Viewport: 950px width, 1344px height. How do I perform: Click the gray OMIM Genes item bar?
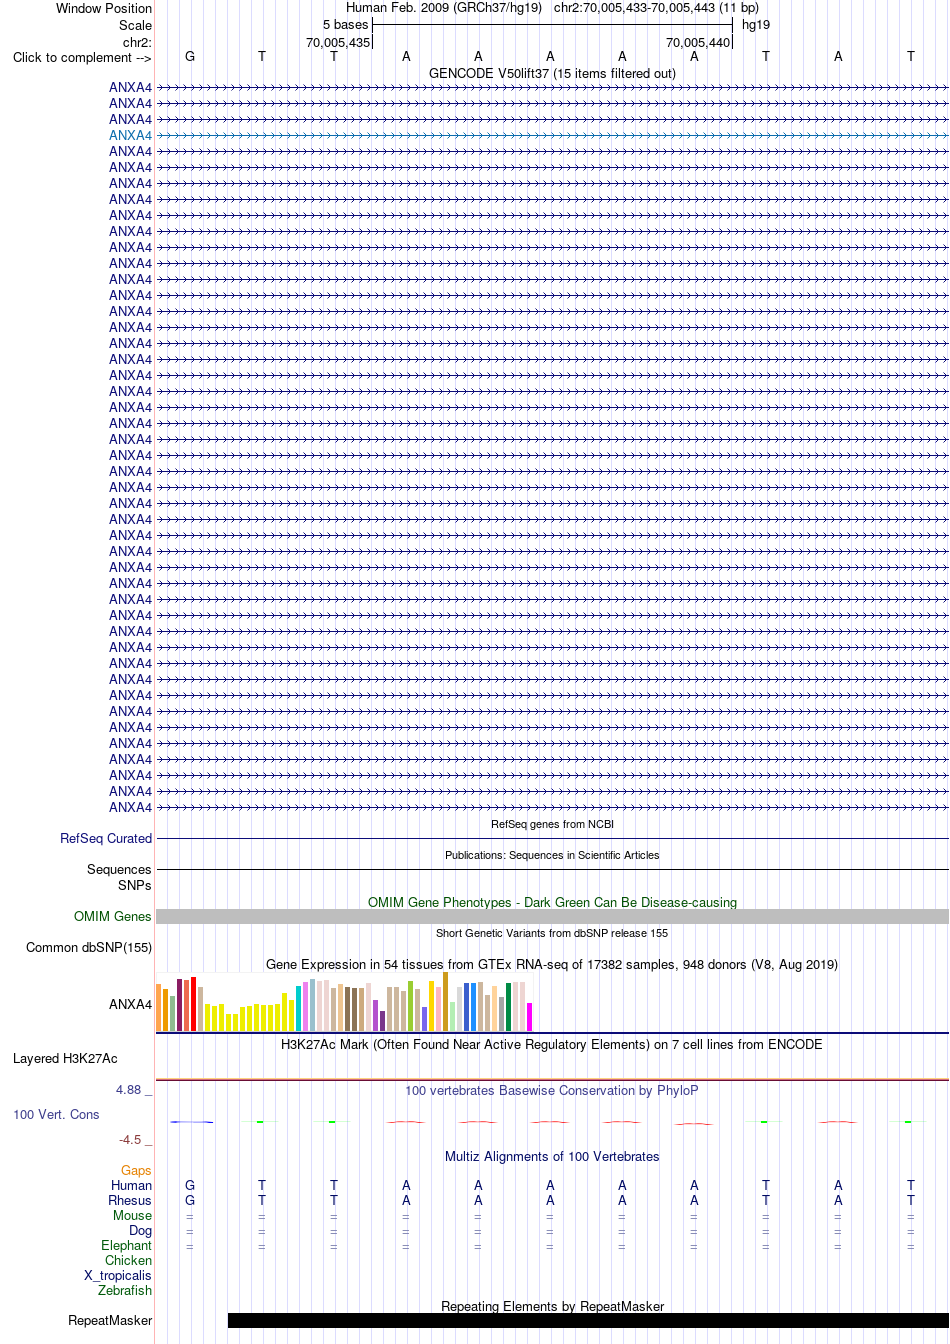(552, 916)
